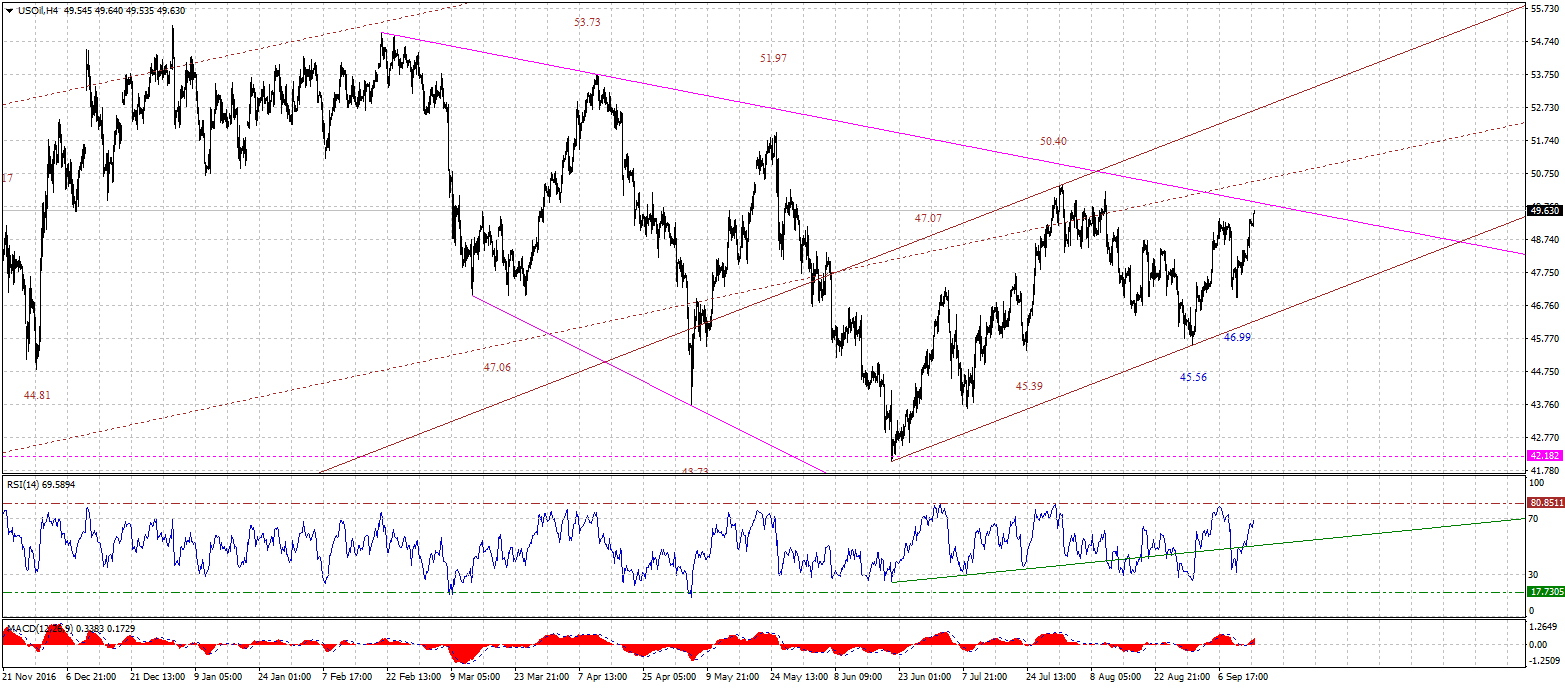Click 46.760 on the price axis
The width and height of the screenshot is (1565, 688).
click(1545, 305)
